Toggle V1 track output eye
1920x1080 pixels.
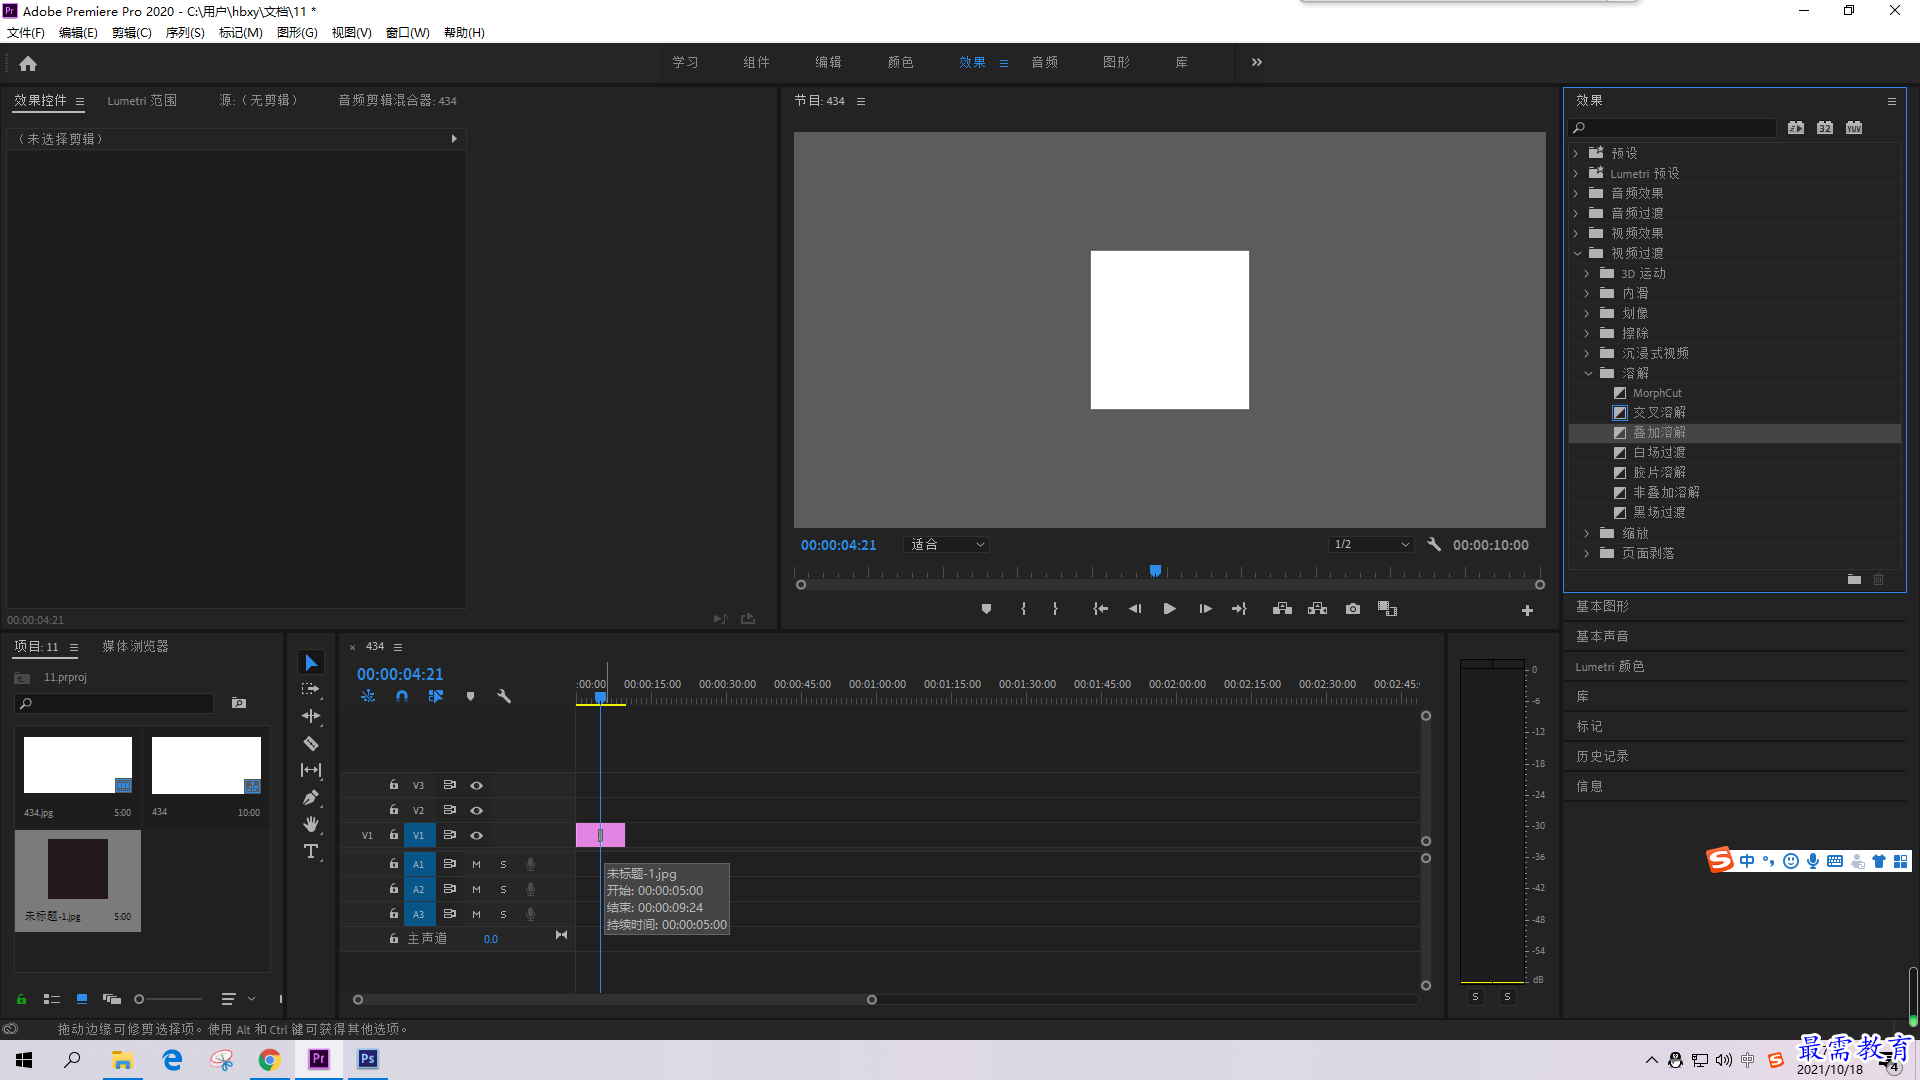[477, 835]
